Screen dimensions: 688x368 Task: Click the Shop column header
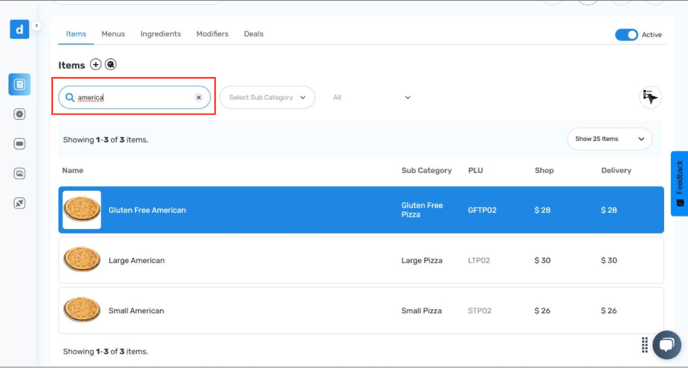coord(544,170)
